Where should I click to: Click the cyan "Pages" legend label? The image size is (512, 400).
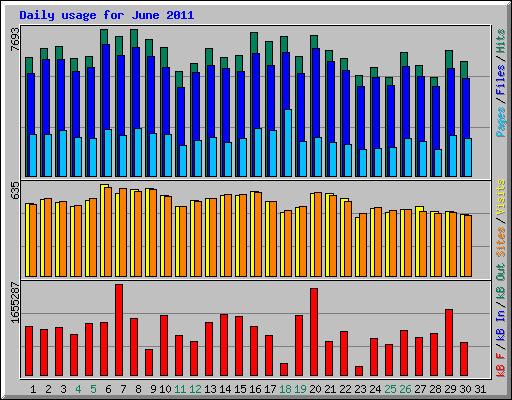coord(501,122)
